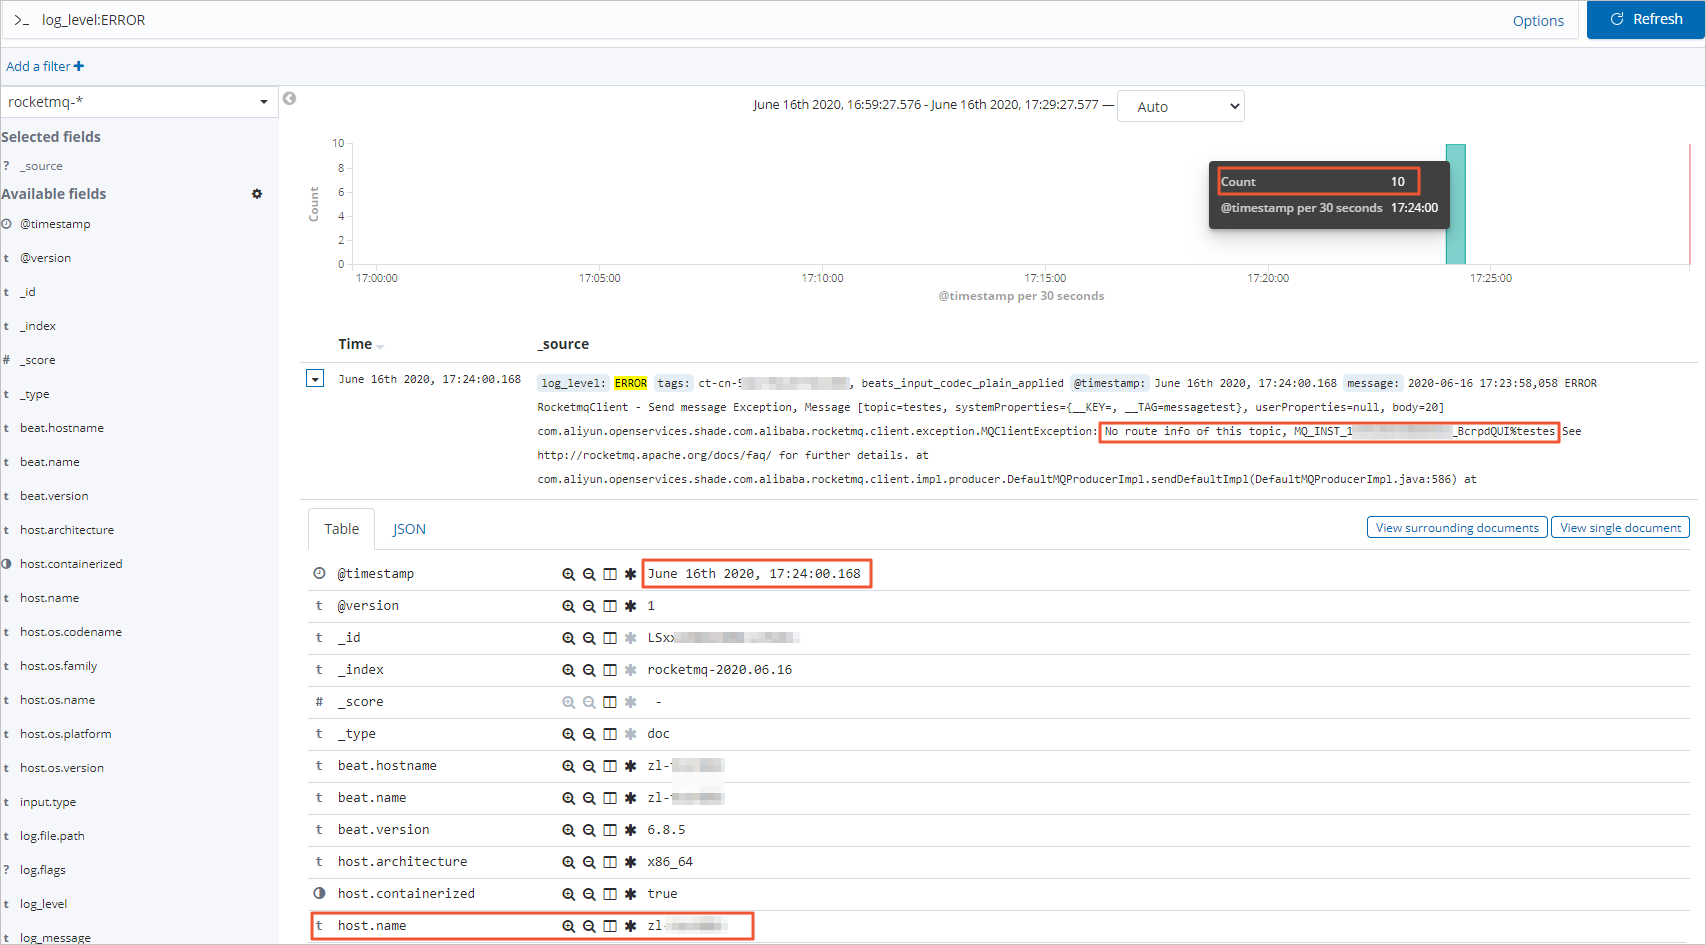Open the rocketmq-* index pattern dropdown
Screen dimensions: 1706x945
coord(139,102)
